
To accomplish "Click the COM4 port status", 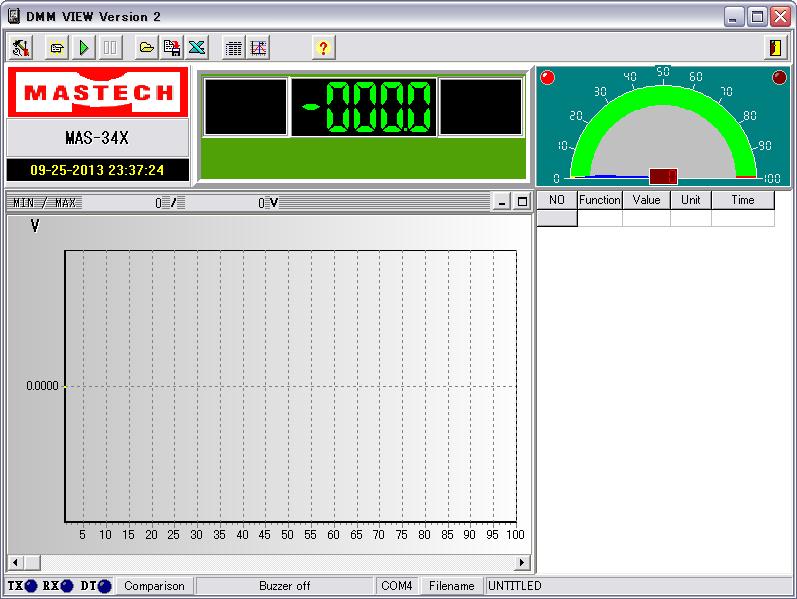I will [396, 586].
